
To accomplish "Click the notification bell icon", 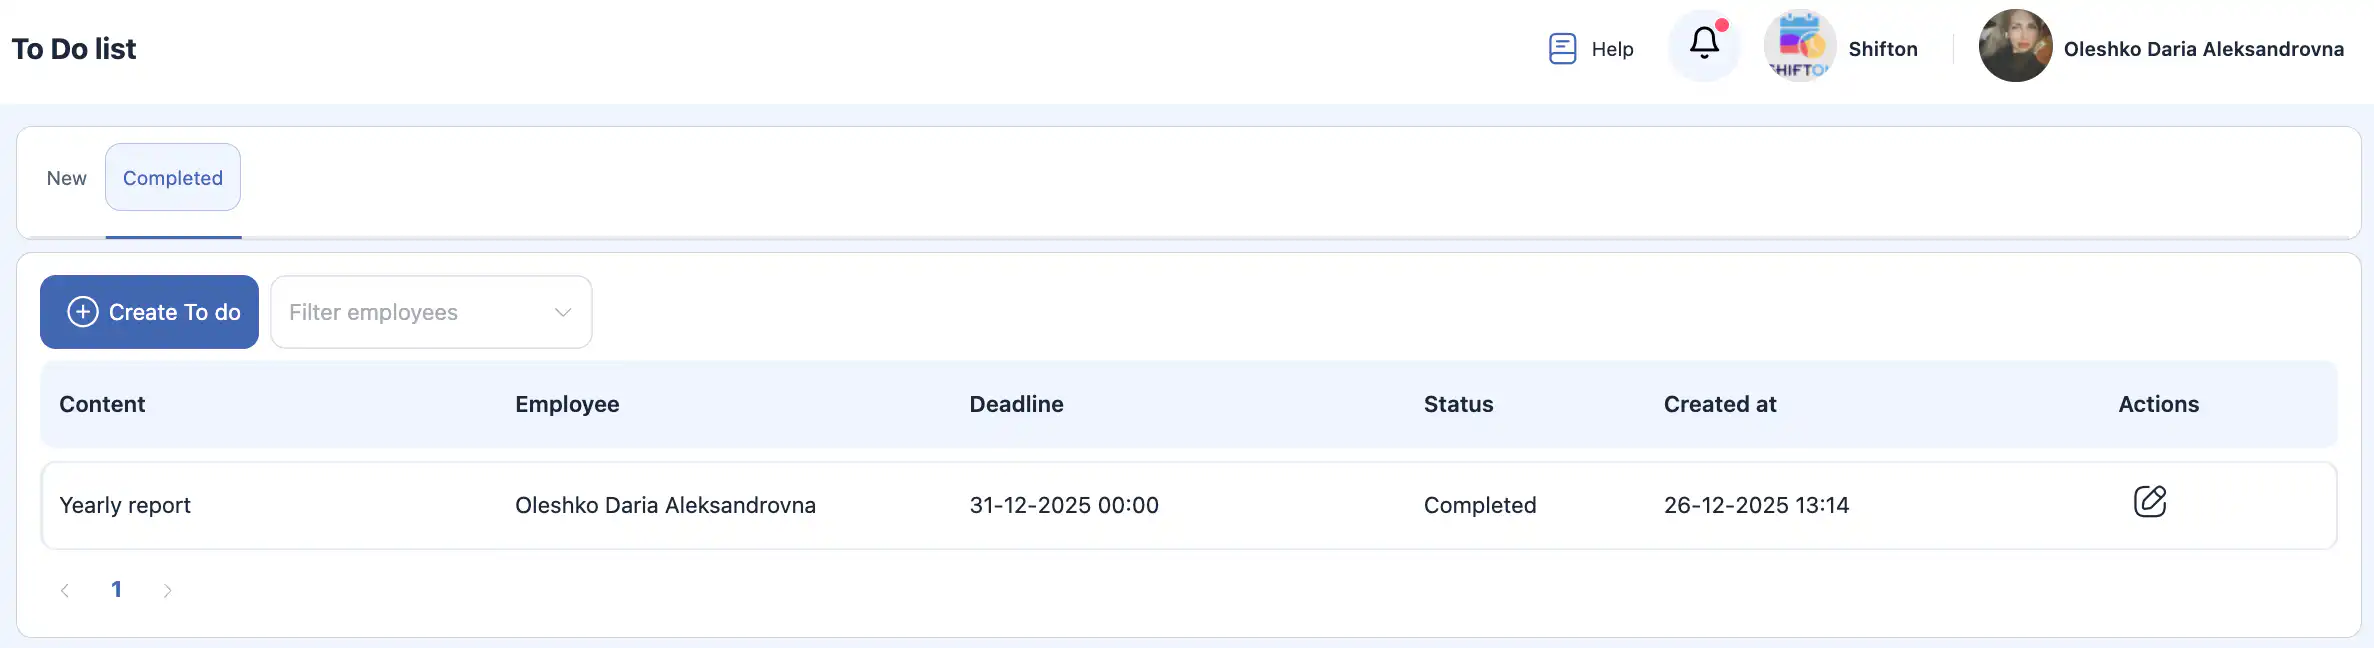I will [1704, 44].
